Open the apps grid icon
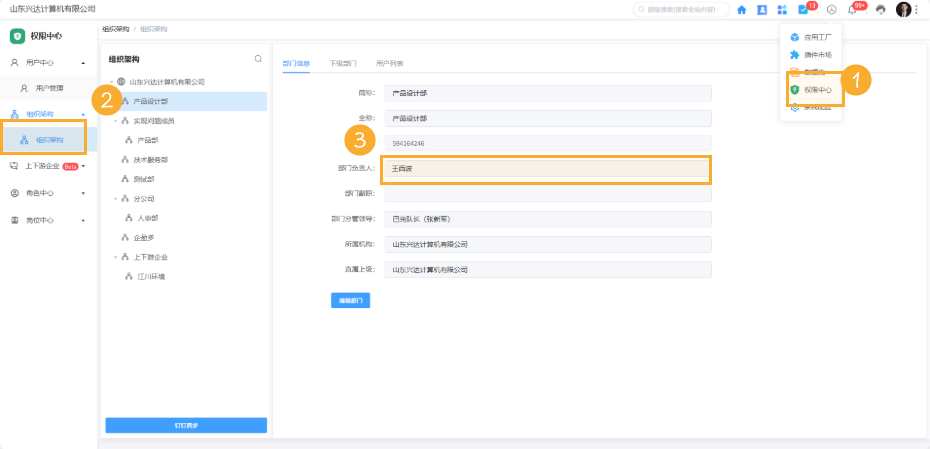This screenshot has height=449, width=930. pyautogui.click(x=782, y=10)
